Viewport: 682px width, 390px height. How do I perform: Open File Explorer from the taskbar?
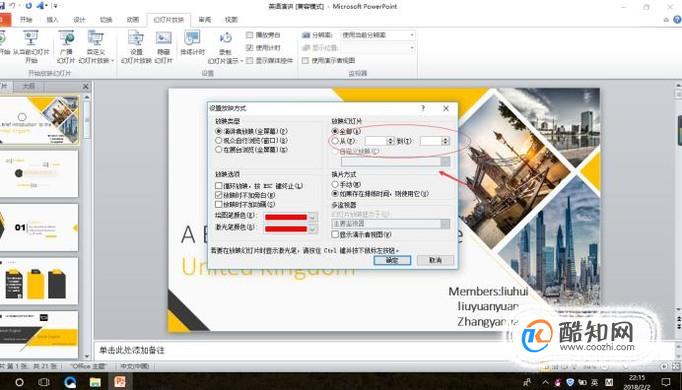click(x=95, y=382)
